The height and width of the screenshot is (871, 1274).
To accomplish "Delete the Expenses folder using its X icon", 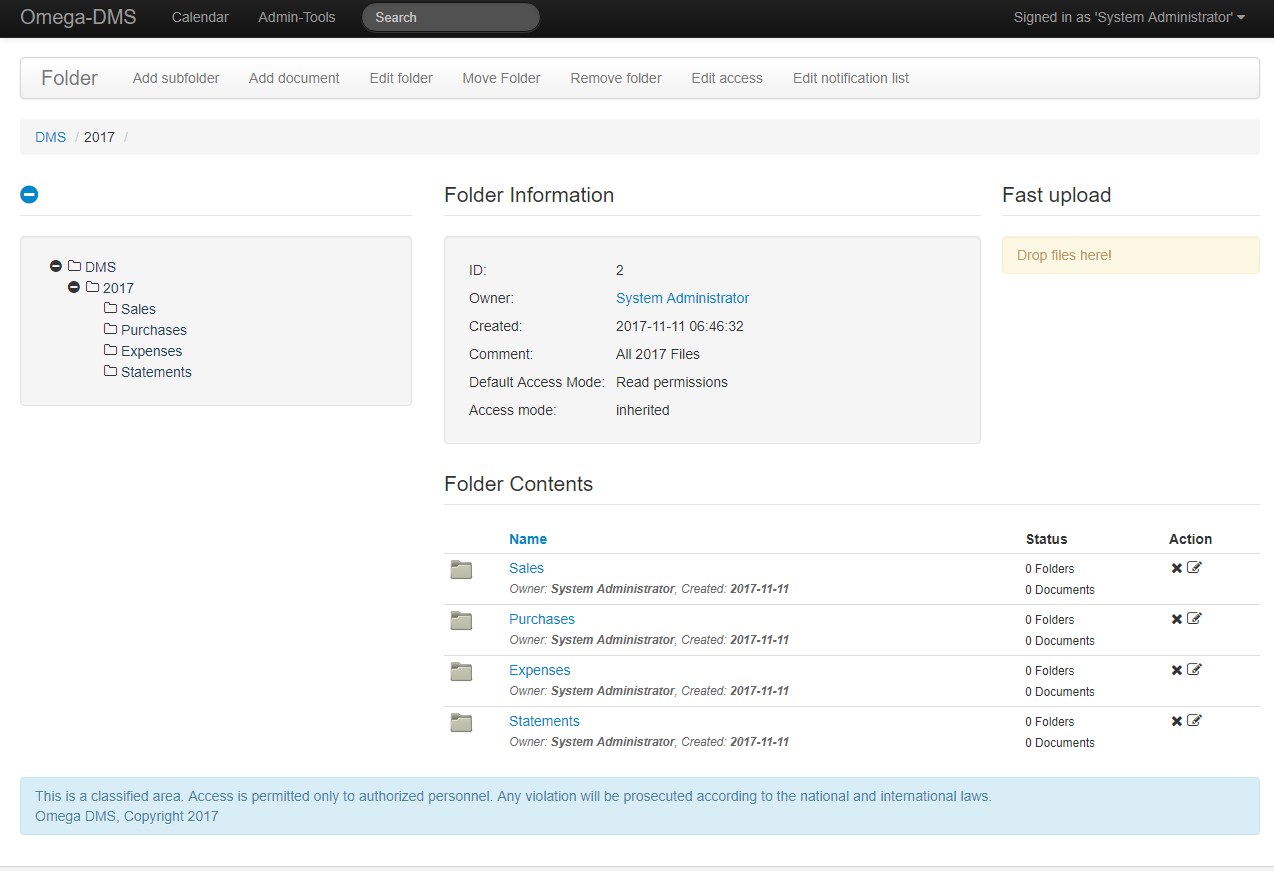I will pyautogui.click(x=1177, y=670).
